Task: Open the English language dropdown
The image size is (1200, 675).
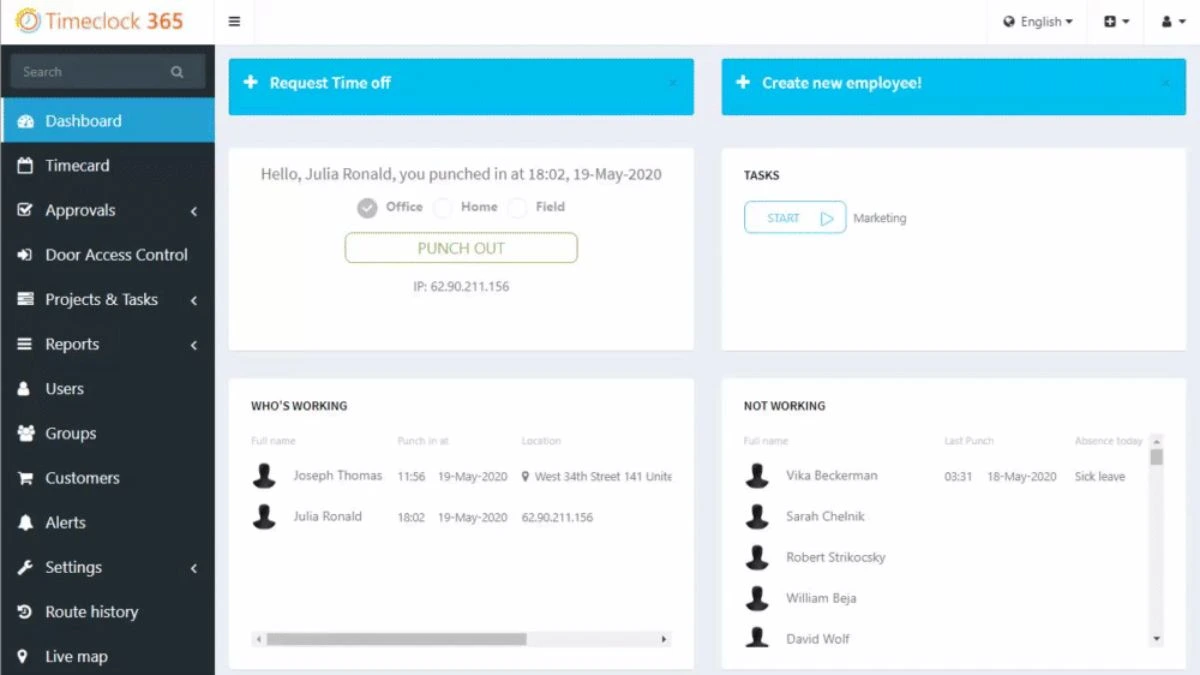Action: (1038, 22)
